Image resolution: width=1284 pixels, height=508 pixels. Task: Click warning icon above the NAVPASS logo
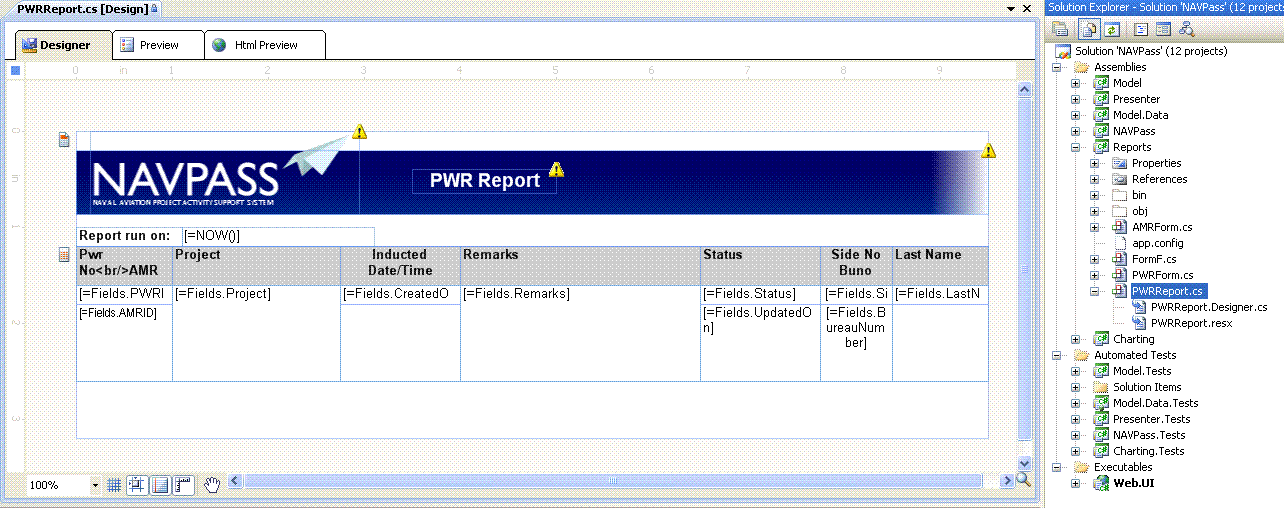click(x=360, y=132)
